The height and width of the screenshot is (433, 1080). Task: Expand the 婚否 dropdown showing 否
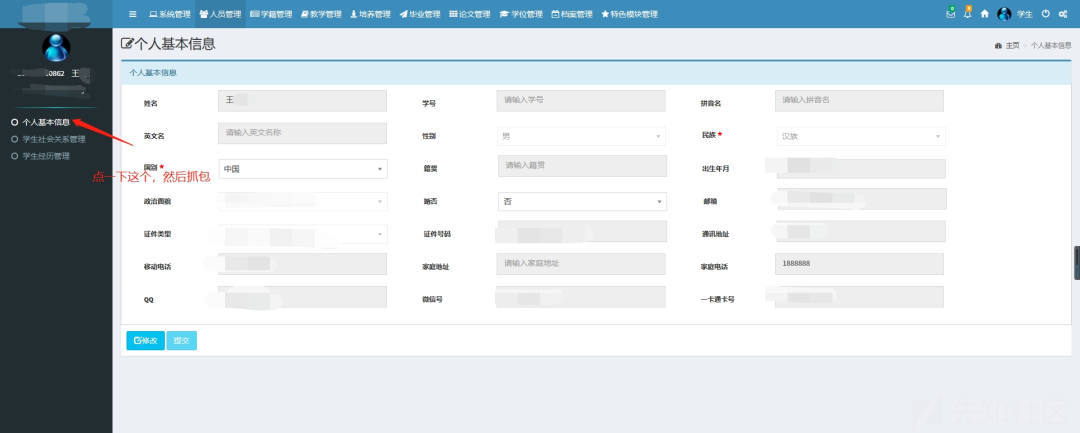(582, 202)
